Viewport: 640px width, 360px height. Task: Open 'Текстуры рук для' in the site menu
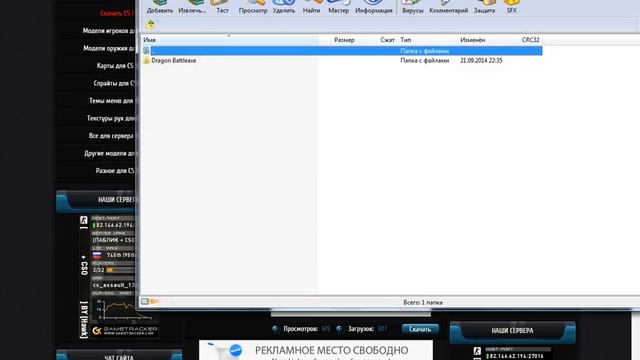pyautogui.click(x=111, y=118)
